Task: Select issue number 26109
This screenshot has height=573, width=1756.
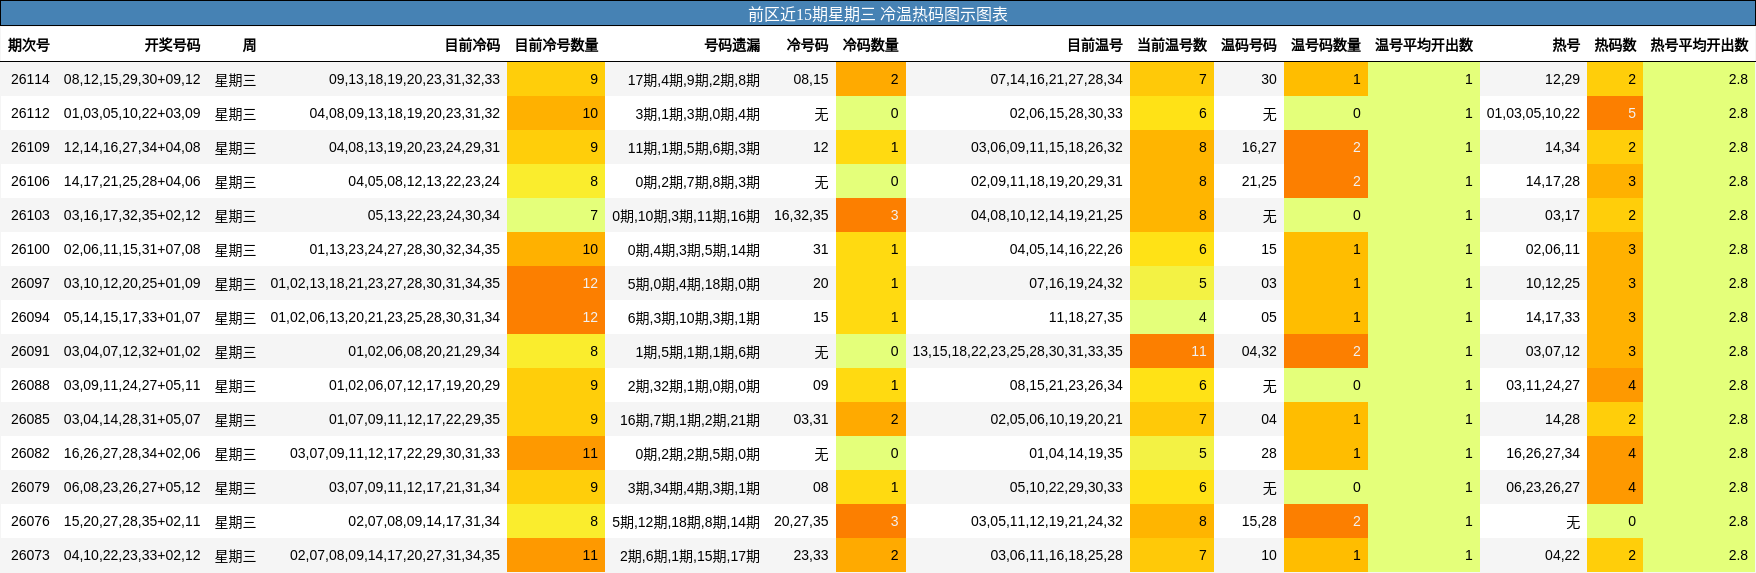Action: point(30,147)
